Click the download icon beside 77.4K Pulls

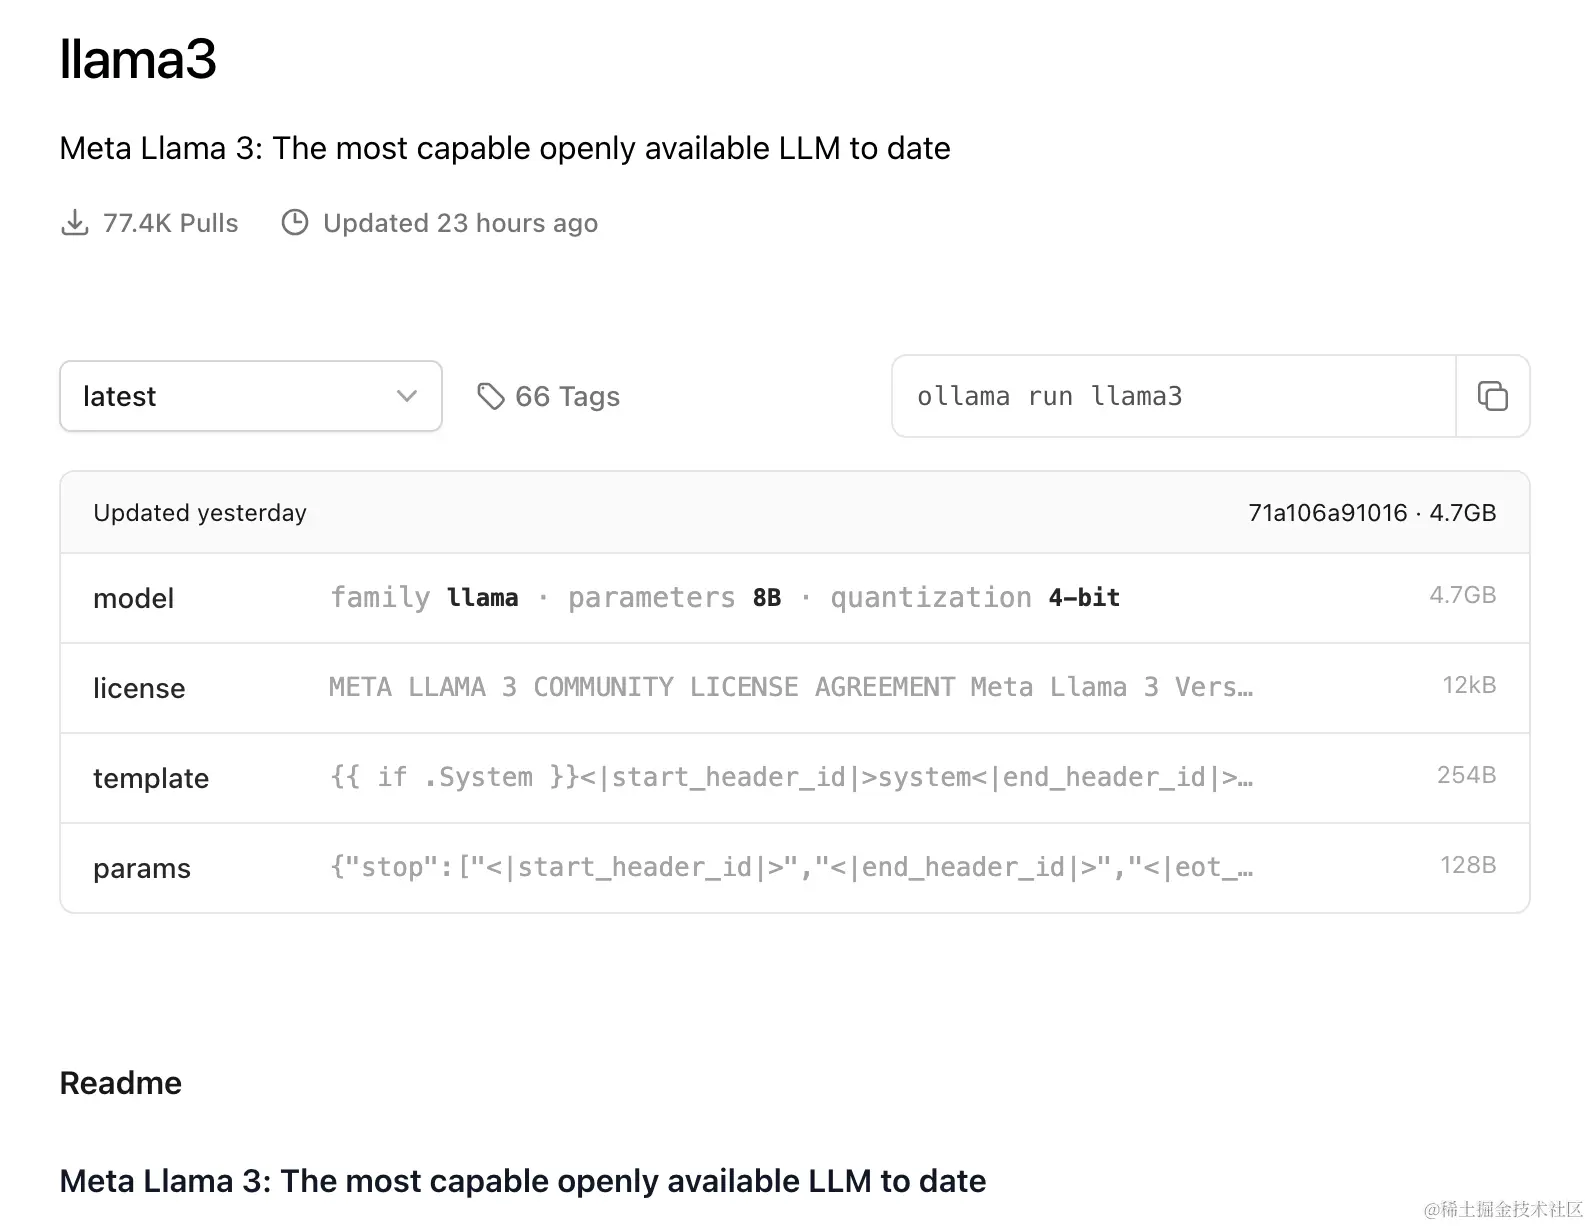tap(75, 223)
